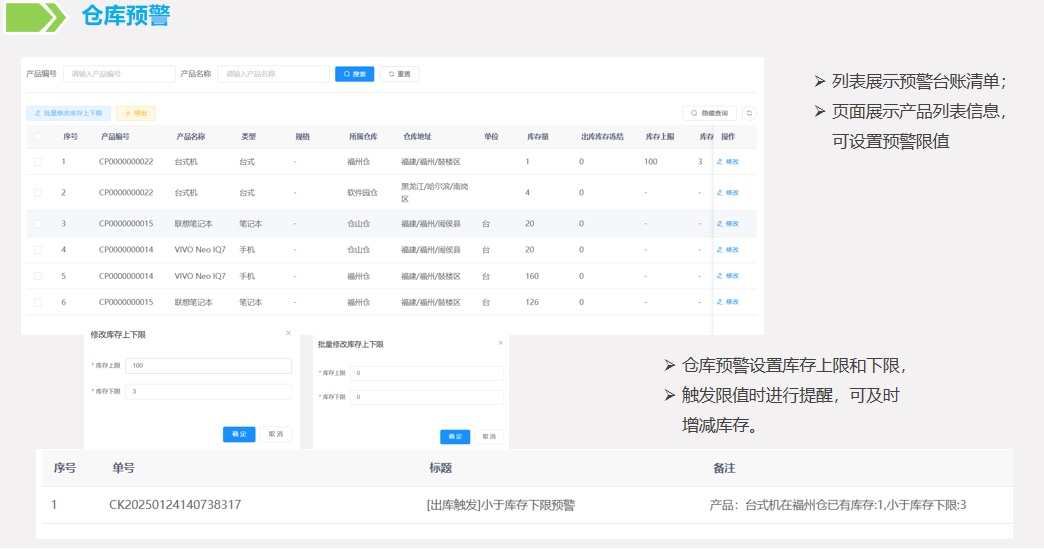Click the 库存上限 field showing 100

(208, 366)
